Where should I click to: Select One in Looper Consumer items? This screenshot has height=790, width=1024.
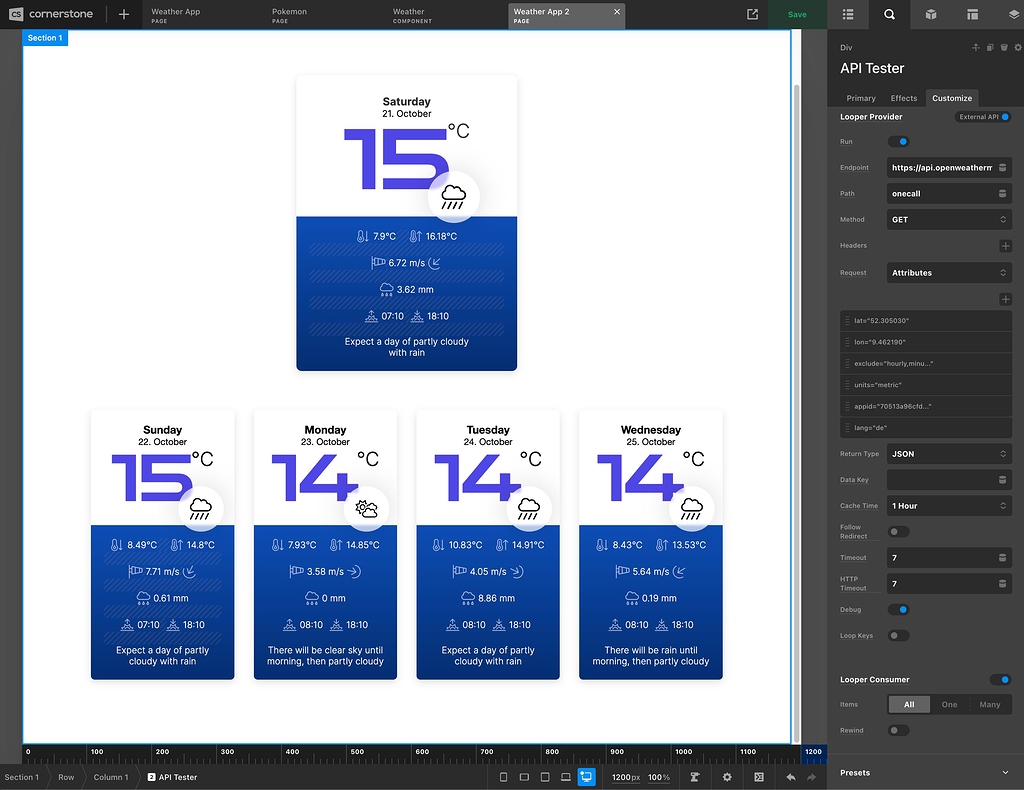[x=949, y=705]
